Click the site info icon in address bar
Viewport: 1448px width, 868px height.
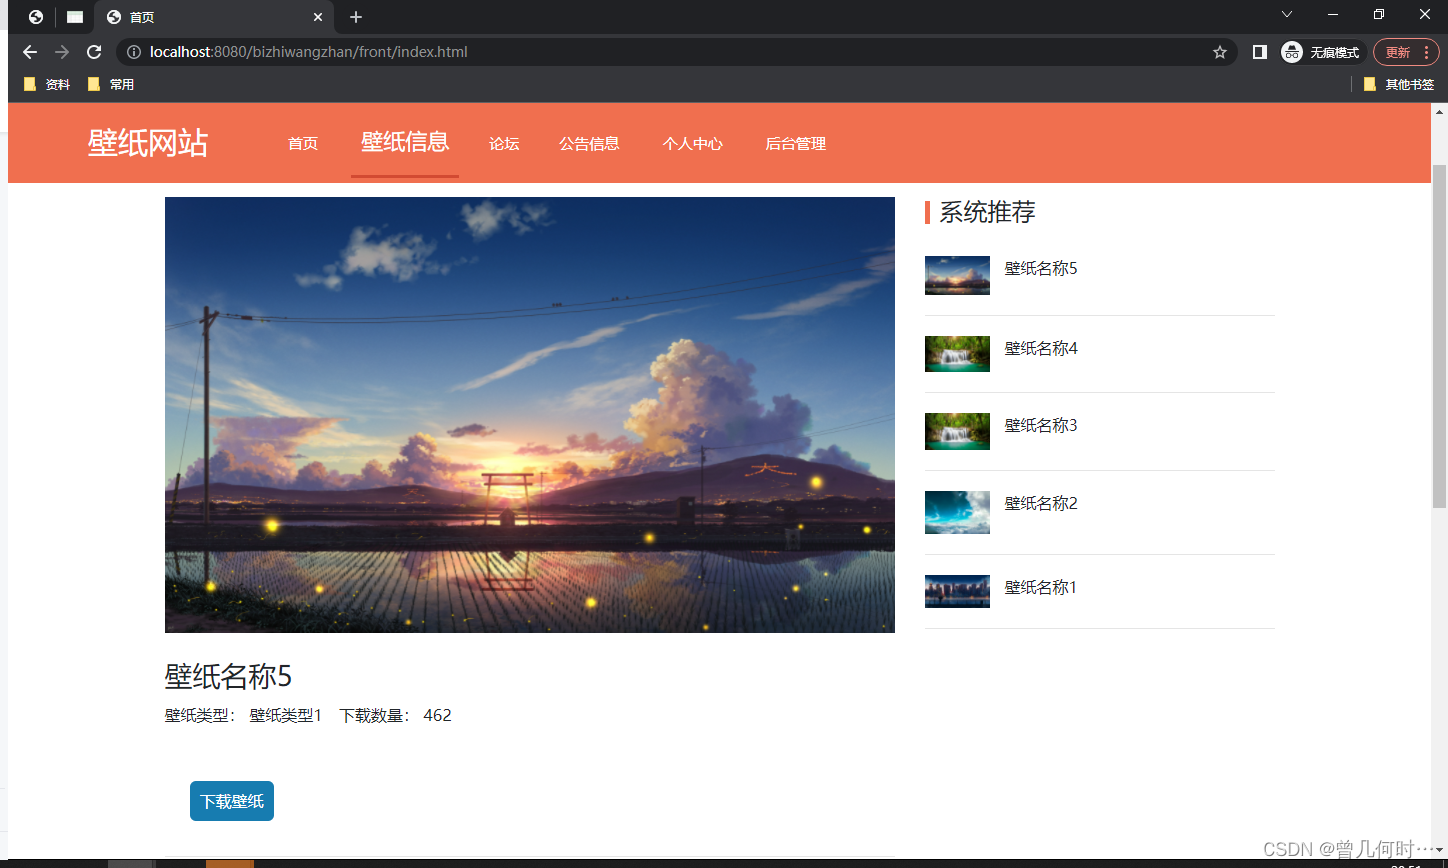pos(134,52)
